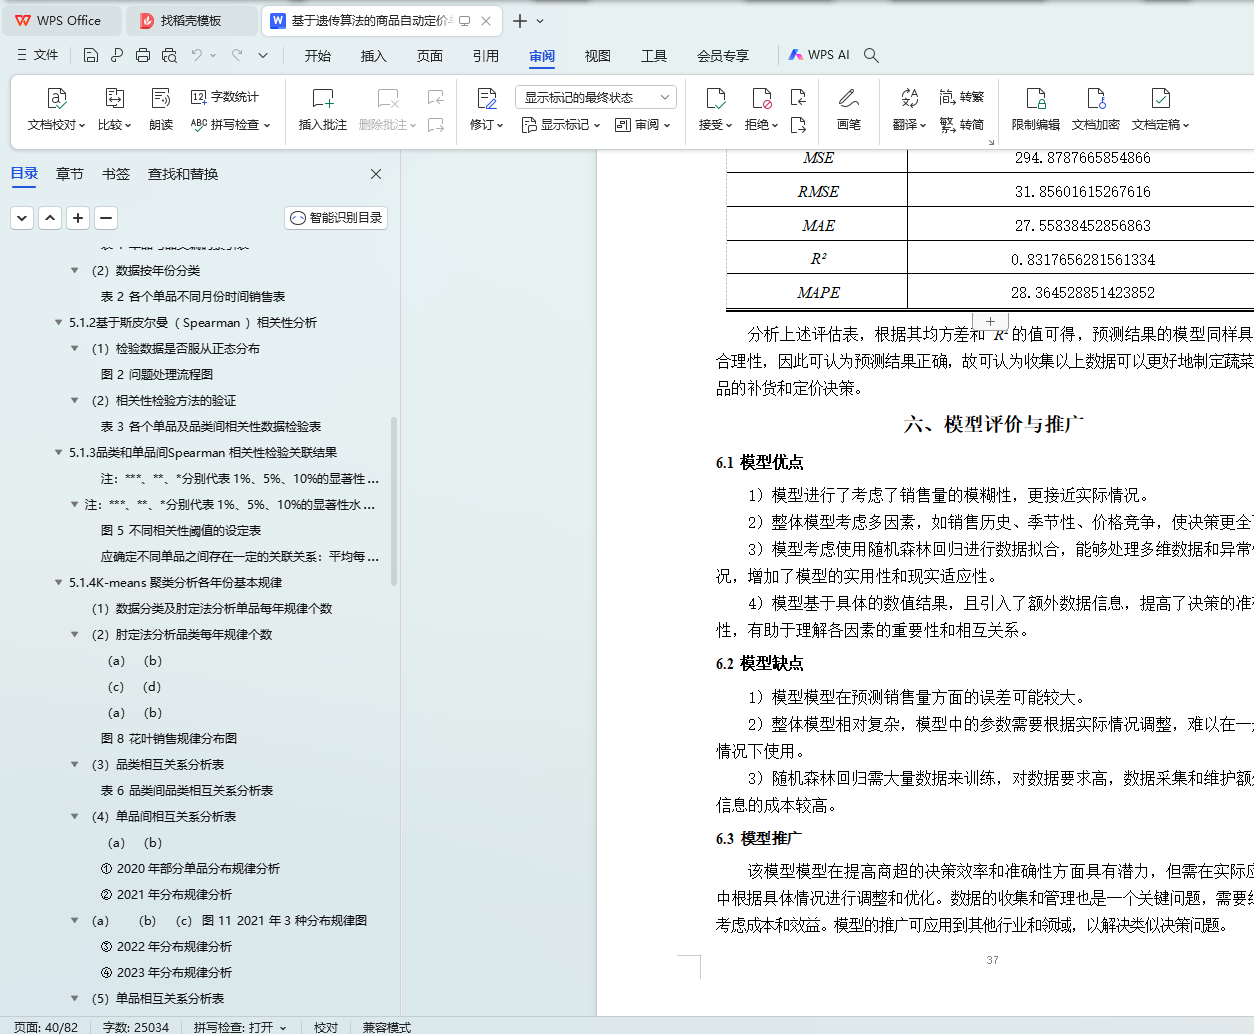The image size is (1254, 1034).
Task: Click the outline expand-down arrow button
Action: 22,218
